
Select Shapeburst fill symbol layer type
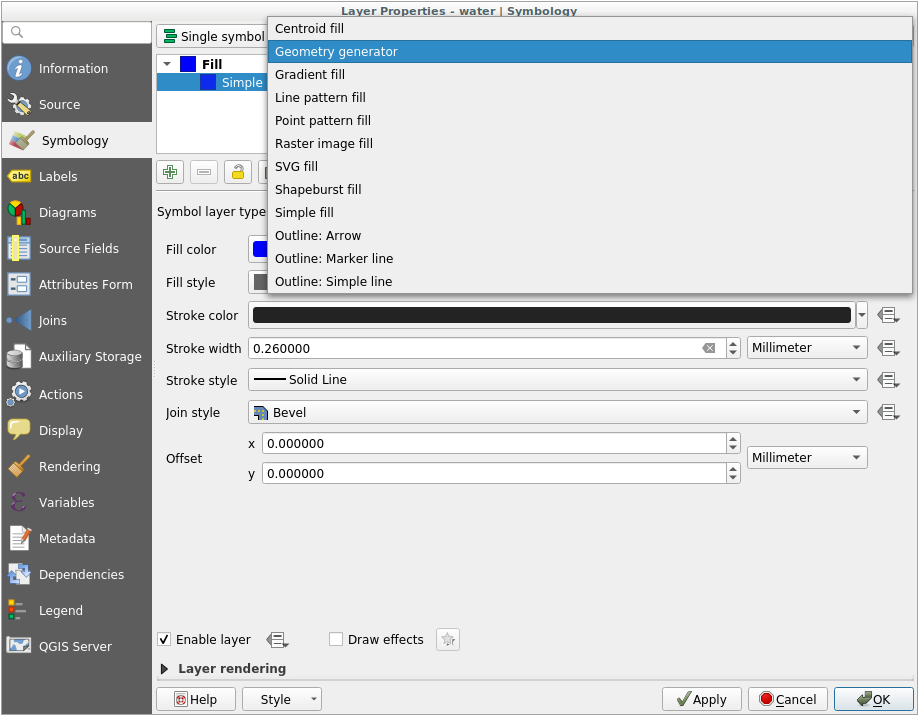click(x=318, y=190)
